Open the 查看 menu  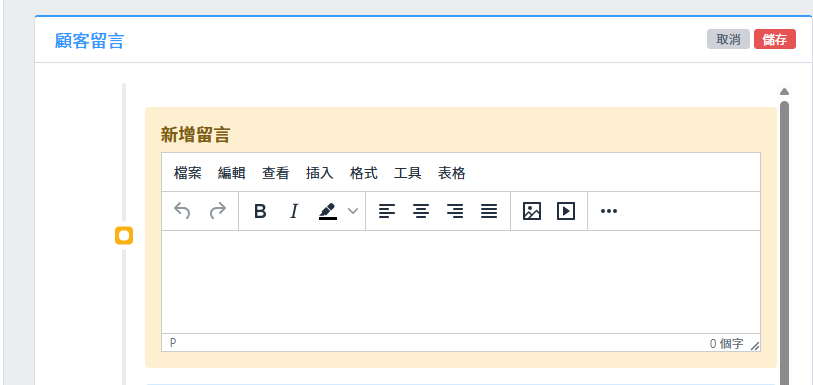click(x=275, y=173)
